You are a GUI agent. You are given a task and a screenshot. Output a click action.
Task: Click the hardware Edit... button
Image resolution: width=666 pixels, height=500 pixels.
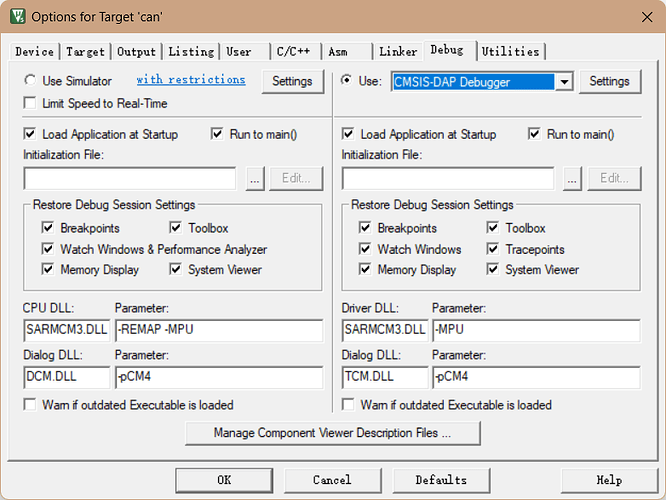(614, 178)
